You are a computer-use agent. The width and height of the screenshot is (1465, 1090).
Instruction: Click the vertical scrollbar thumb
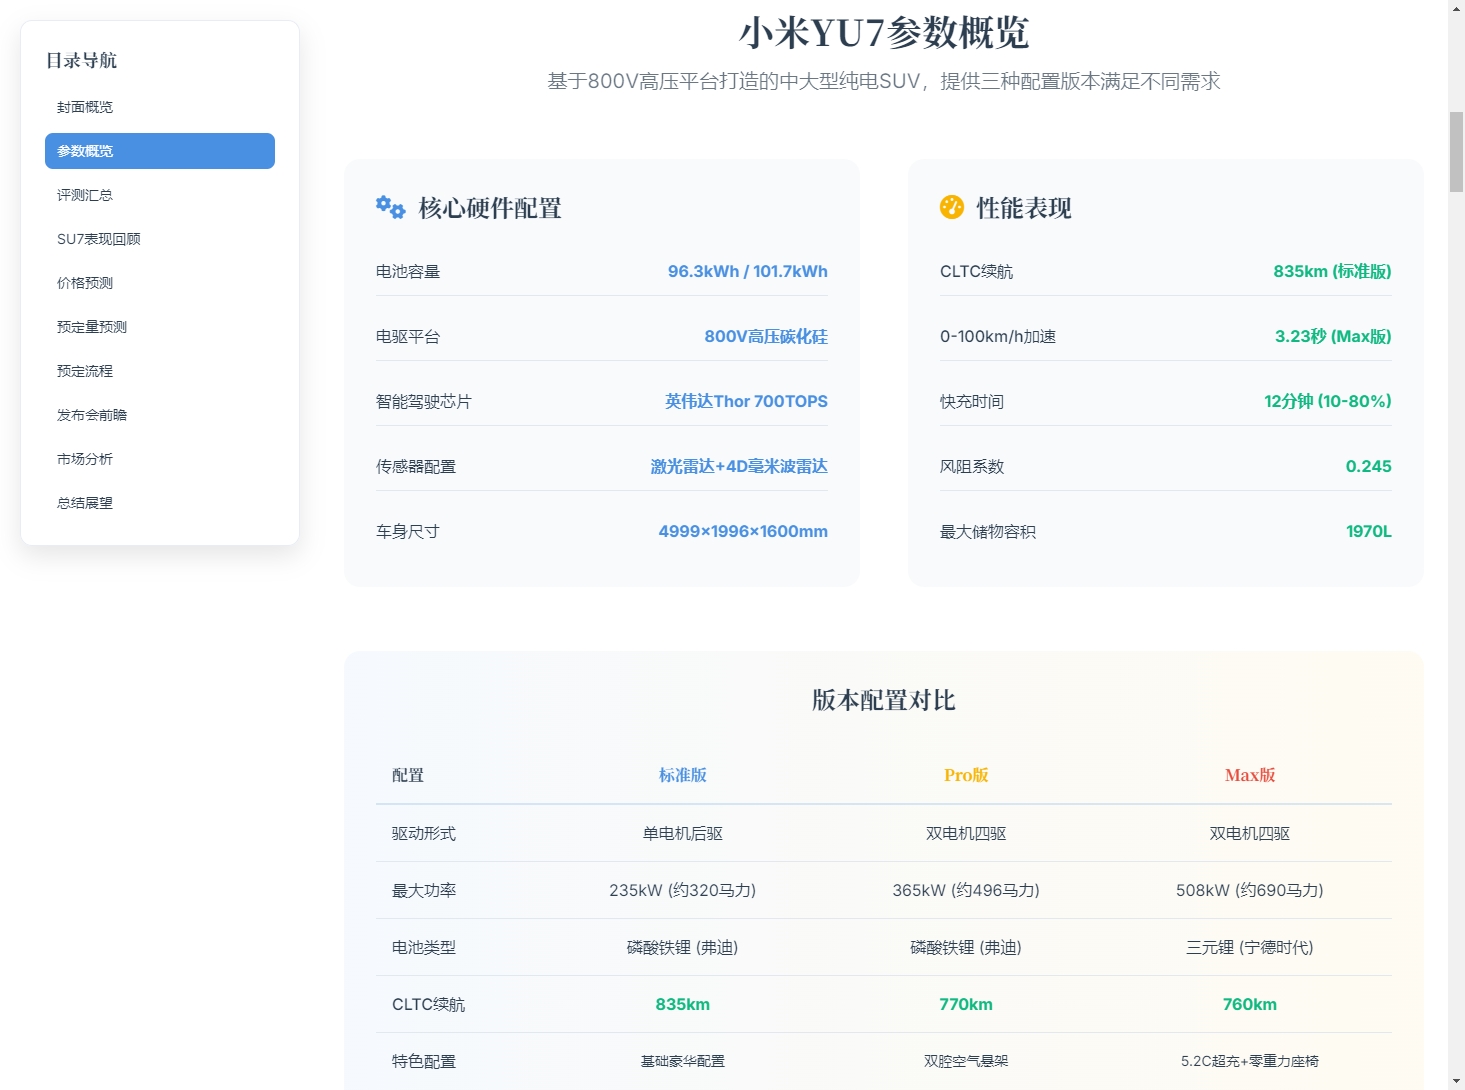1456,152
